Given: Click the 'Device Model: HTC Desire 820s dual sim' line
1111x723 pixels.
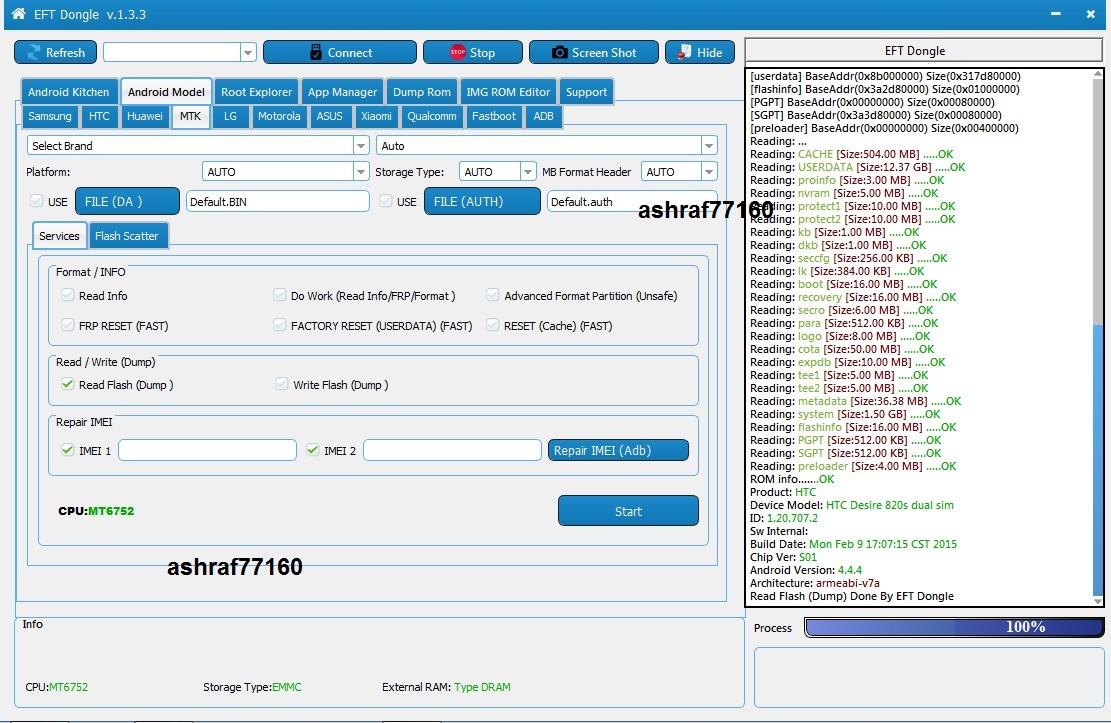Looking at the screenshot, I should coord(852,505).
